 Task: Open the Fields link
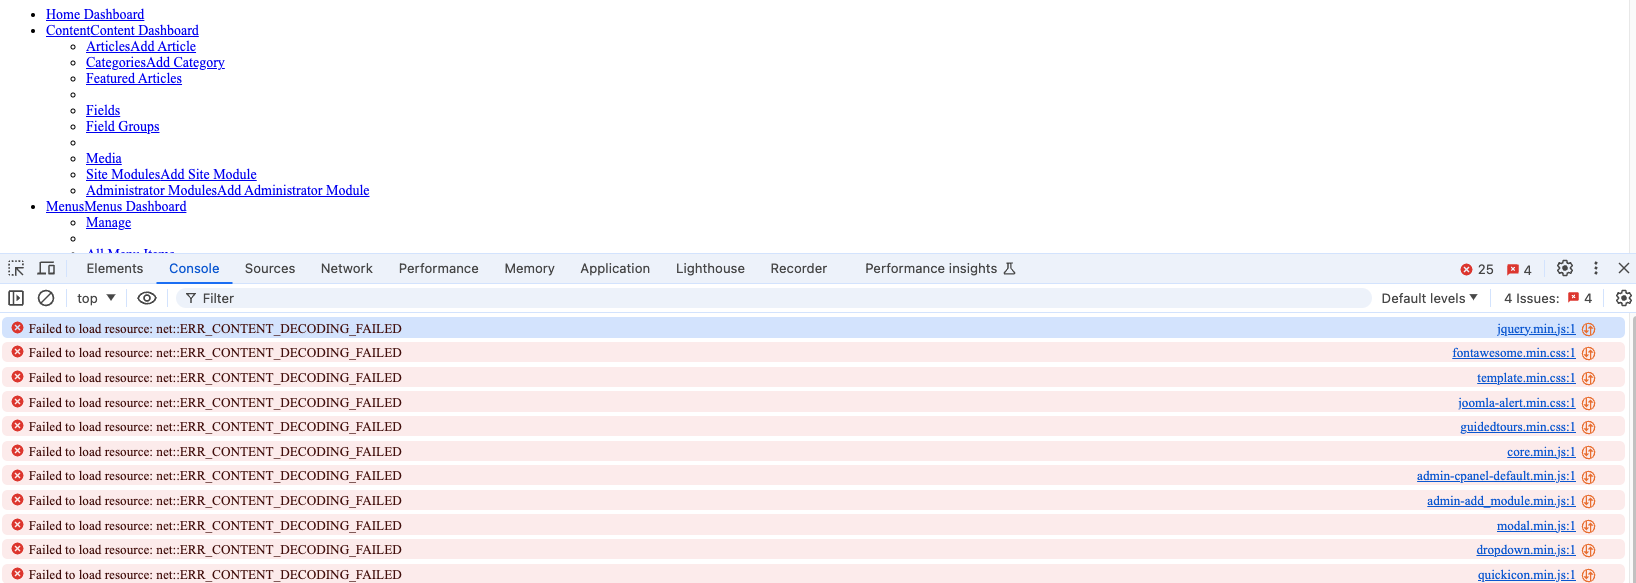tap(103, 110)
